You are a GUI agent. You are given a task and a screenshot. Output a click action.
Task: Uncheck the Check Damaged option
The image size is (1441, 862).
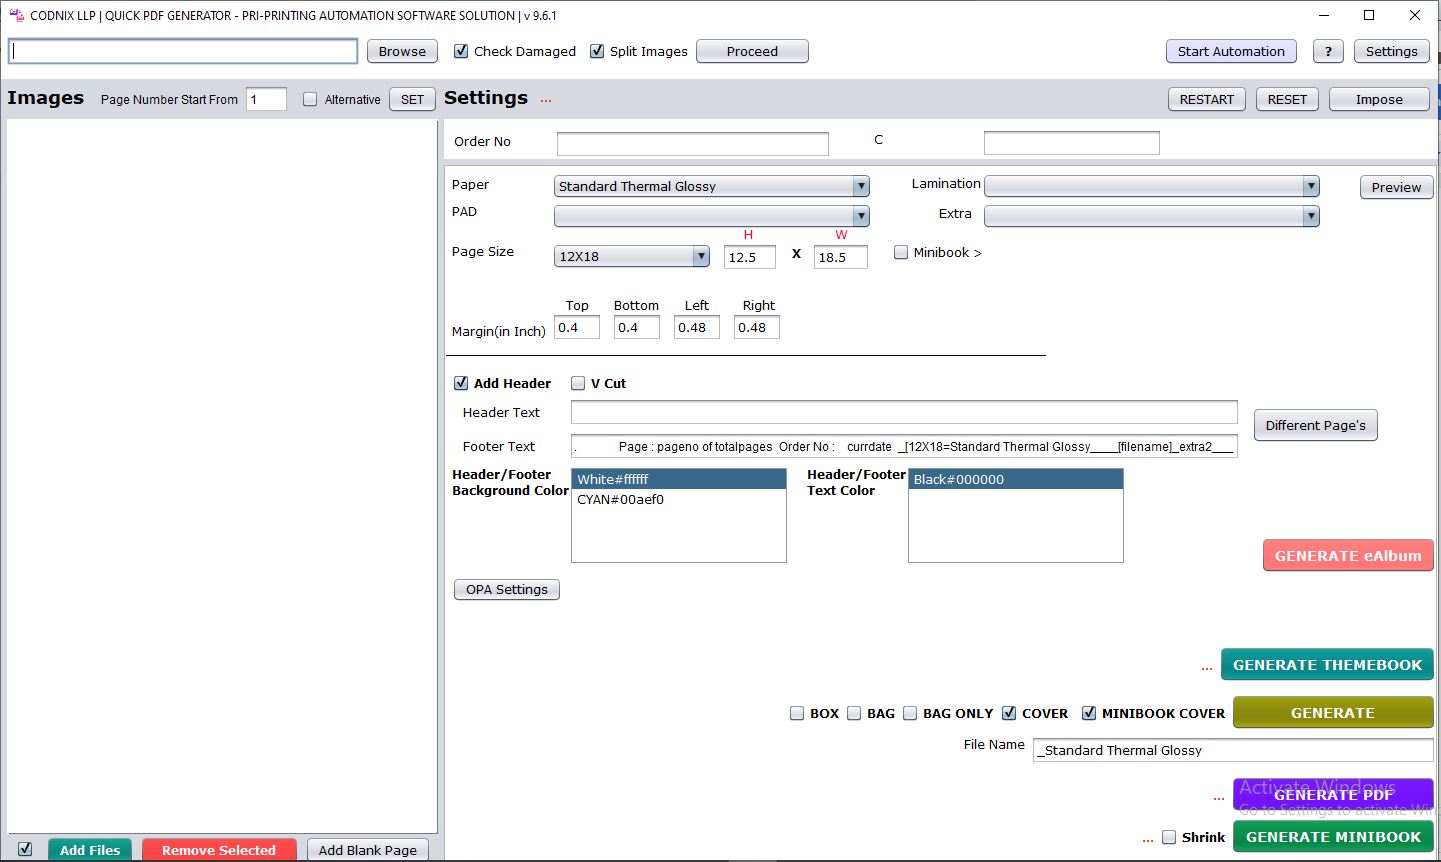(x=461, y=51)
